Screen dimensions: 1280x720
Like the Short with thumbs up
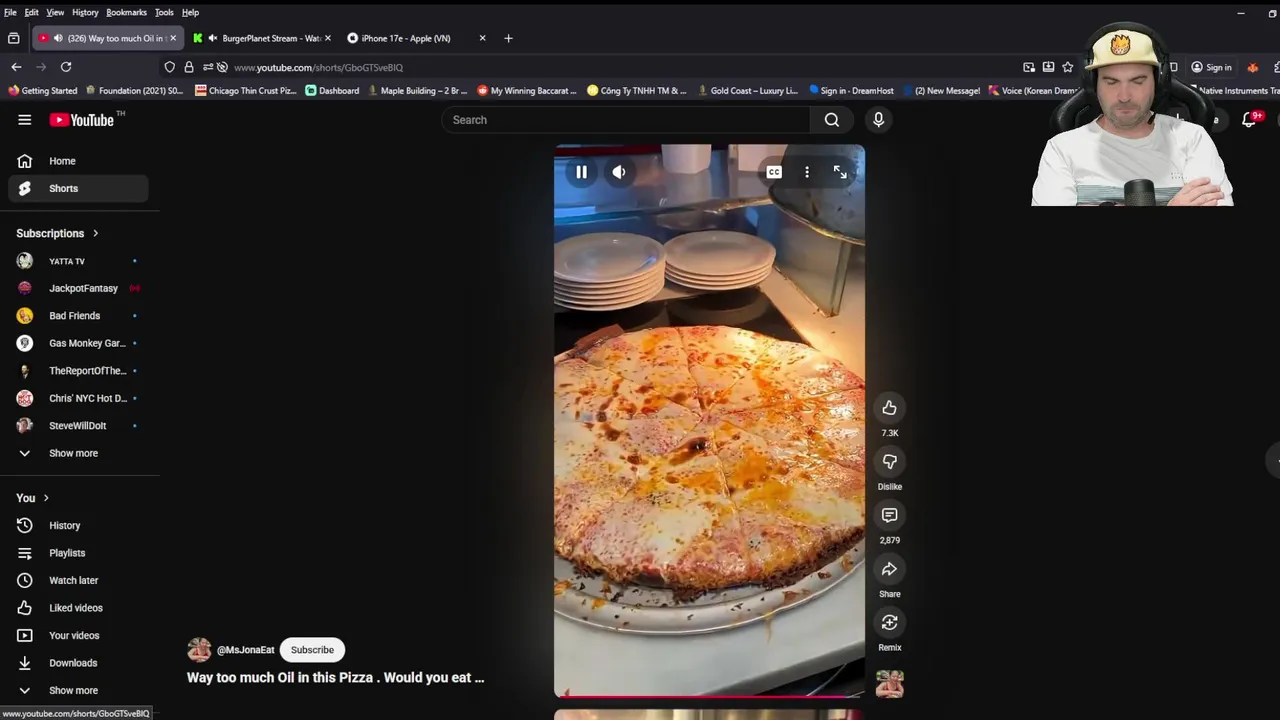889,408
